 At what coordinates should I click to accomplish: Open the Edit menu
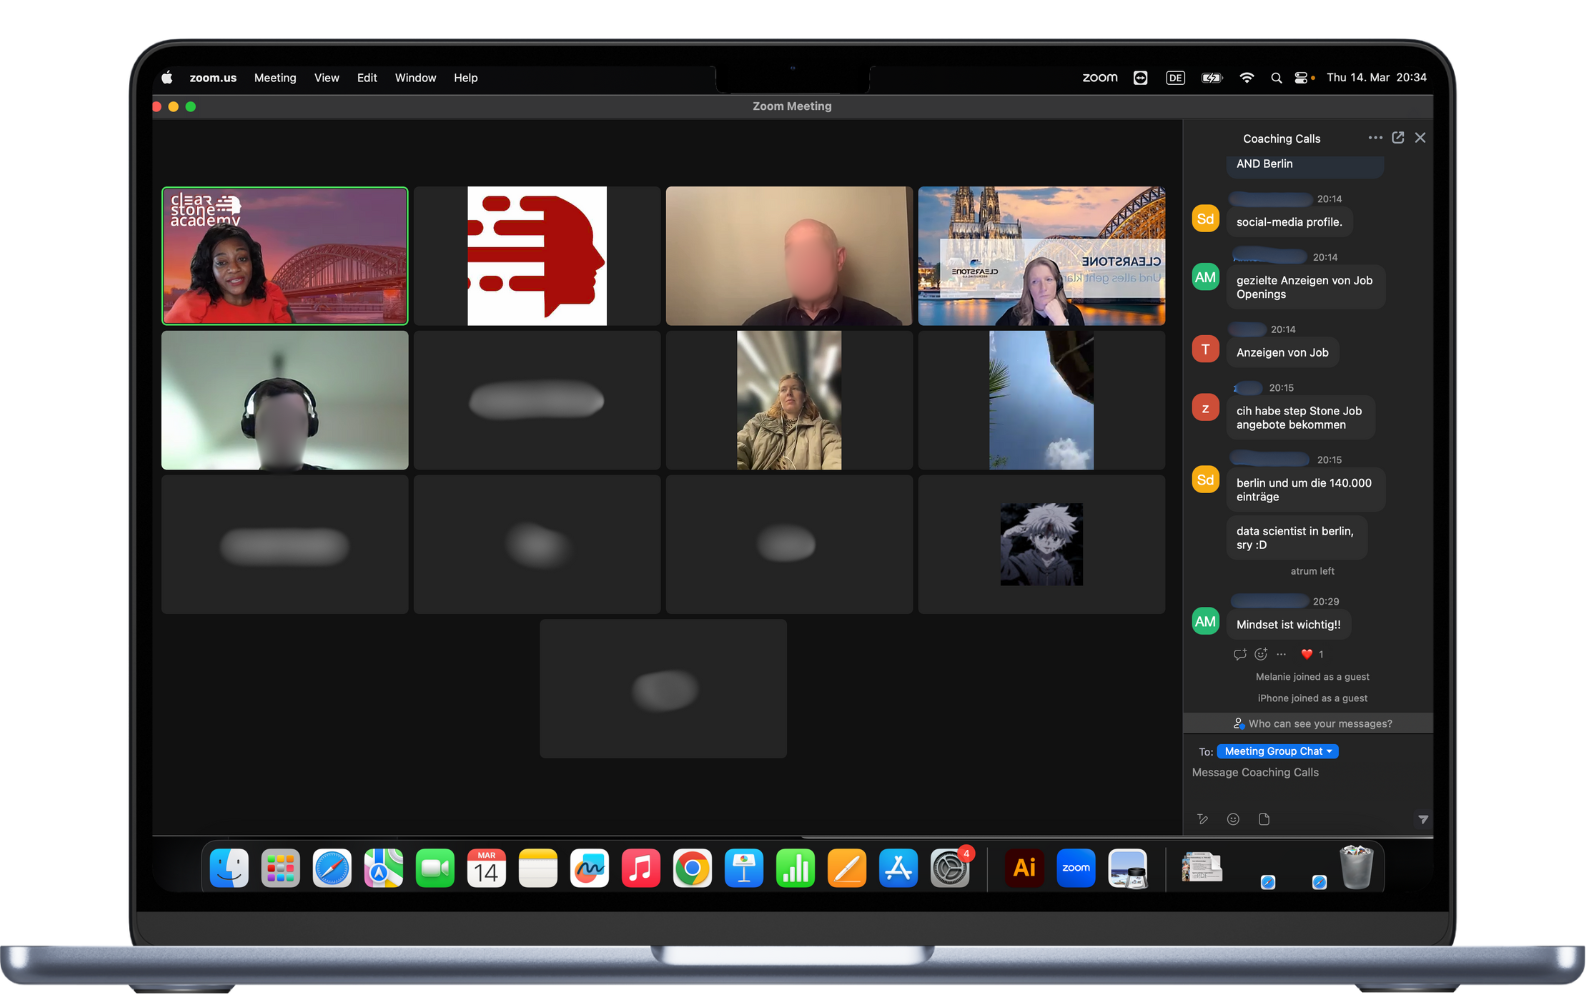367,78
